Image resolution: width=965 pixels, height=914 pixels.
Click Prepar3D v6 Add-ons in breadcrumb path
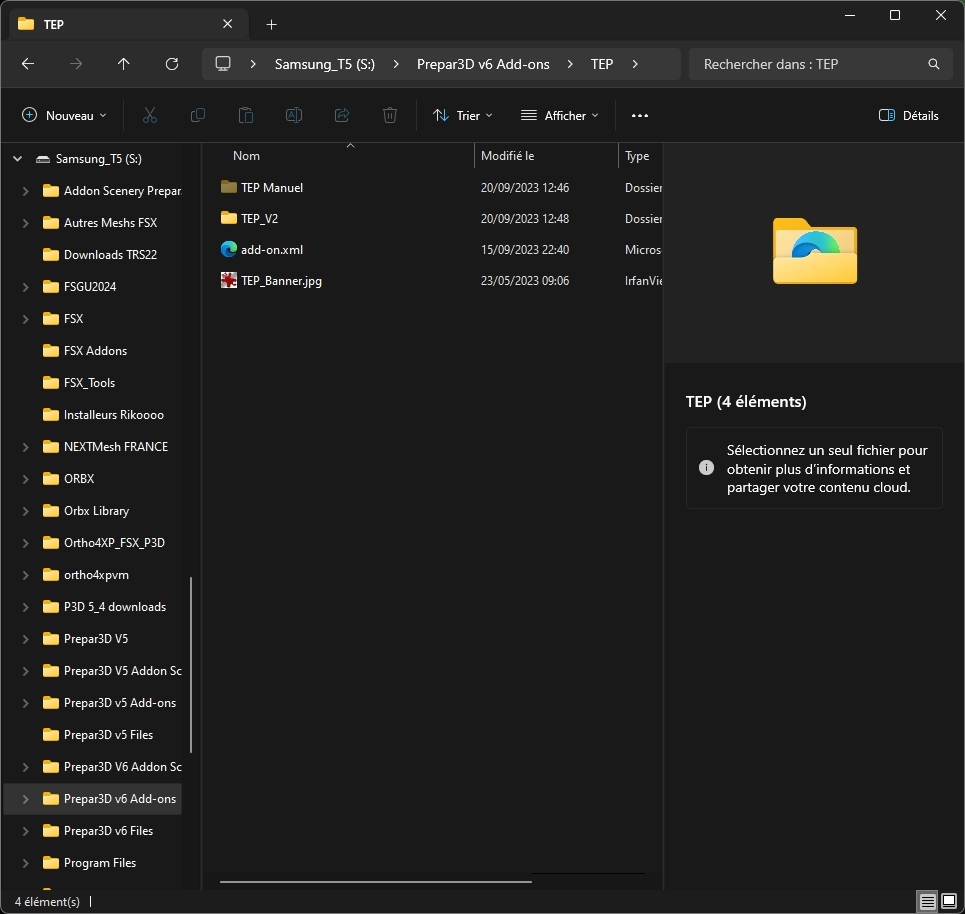pos(483,64)
